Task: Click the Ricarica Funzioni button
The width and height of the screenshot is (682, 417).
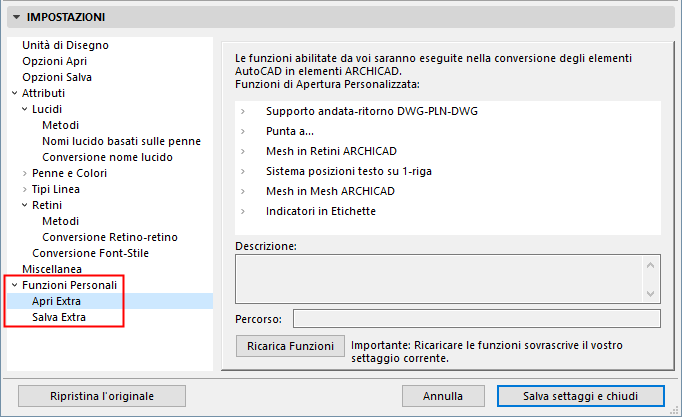Action: tap(286, 347)
